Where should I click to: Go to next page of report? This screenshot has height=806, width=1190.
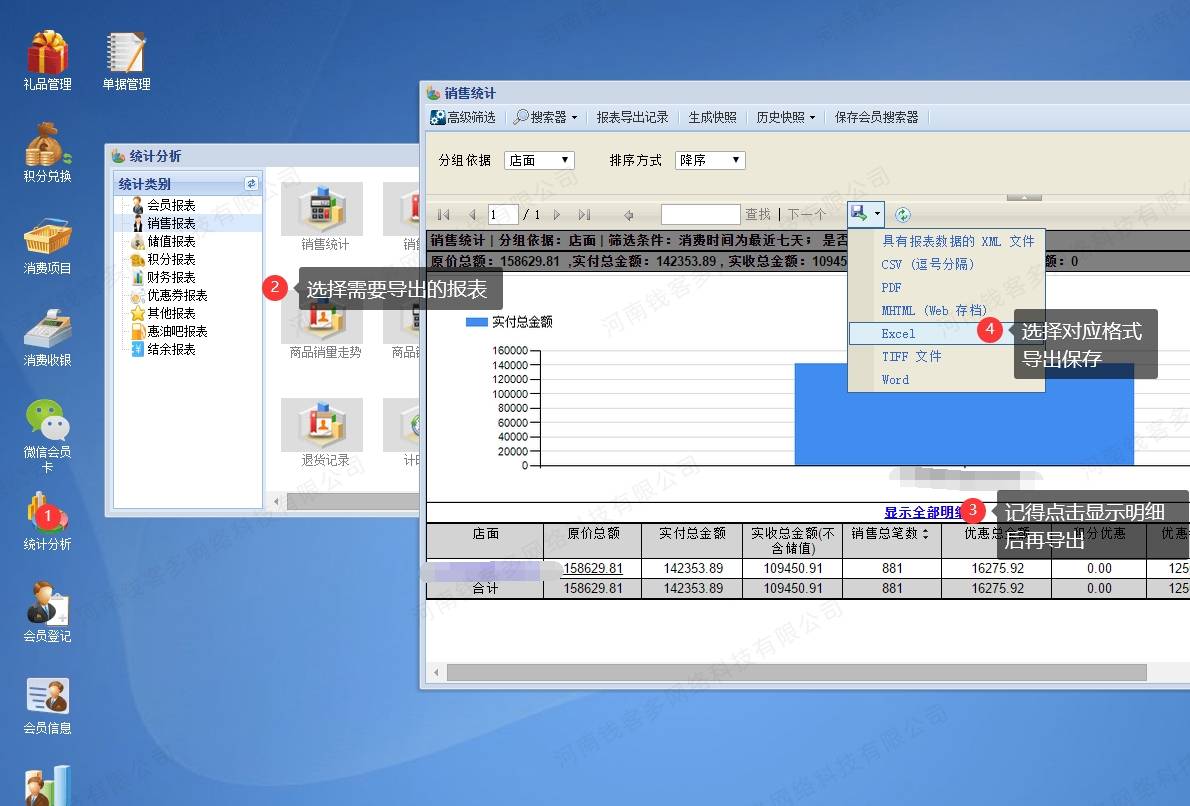pyautogui.click(x=557, y=215)
